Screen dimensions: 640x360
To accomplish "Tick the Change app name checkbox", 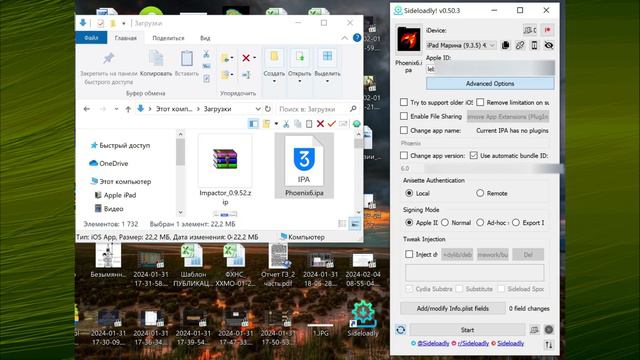I will pyautogui.click(x=404, y=130).
